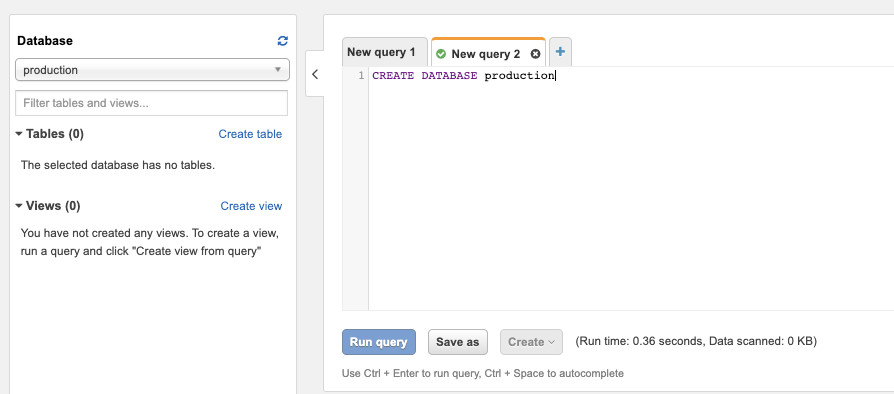Focus the Filter tables and views field
The width and height of the screenshot is (894, 394).
(152, 103)
